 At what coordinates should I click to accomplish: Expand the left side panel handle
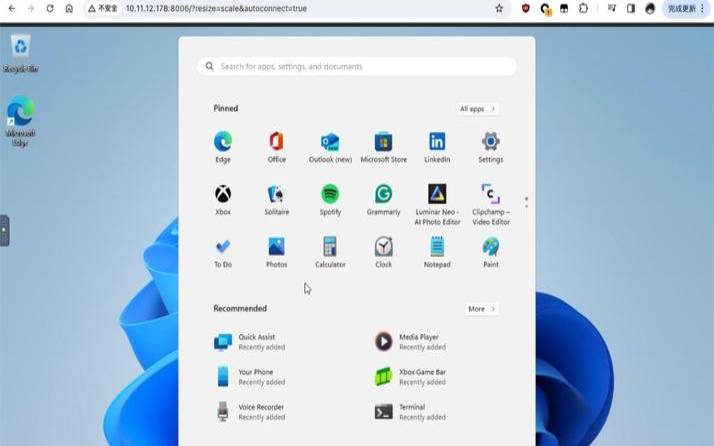(4, 231)
